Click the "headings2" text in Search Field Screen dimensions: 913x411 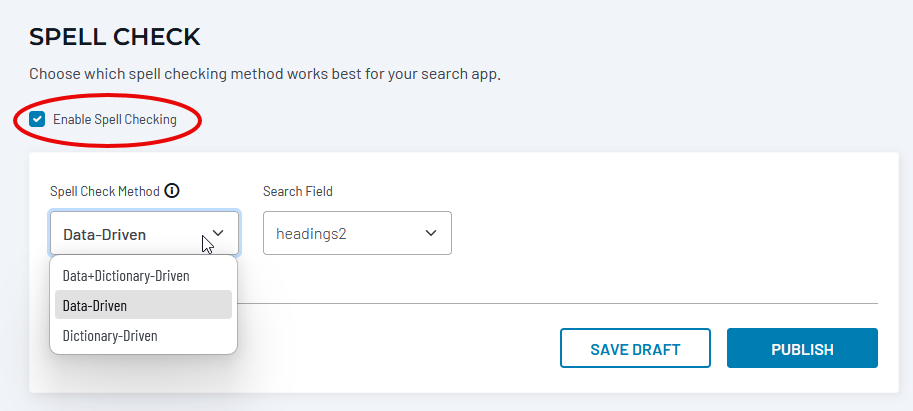click(x=310, y=234)
